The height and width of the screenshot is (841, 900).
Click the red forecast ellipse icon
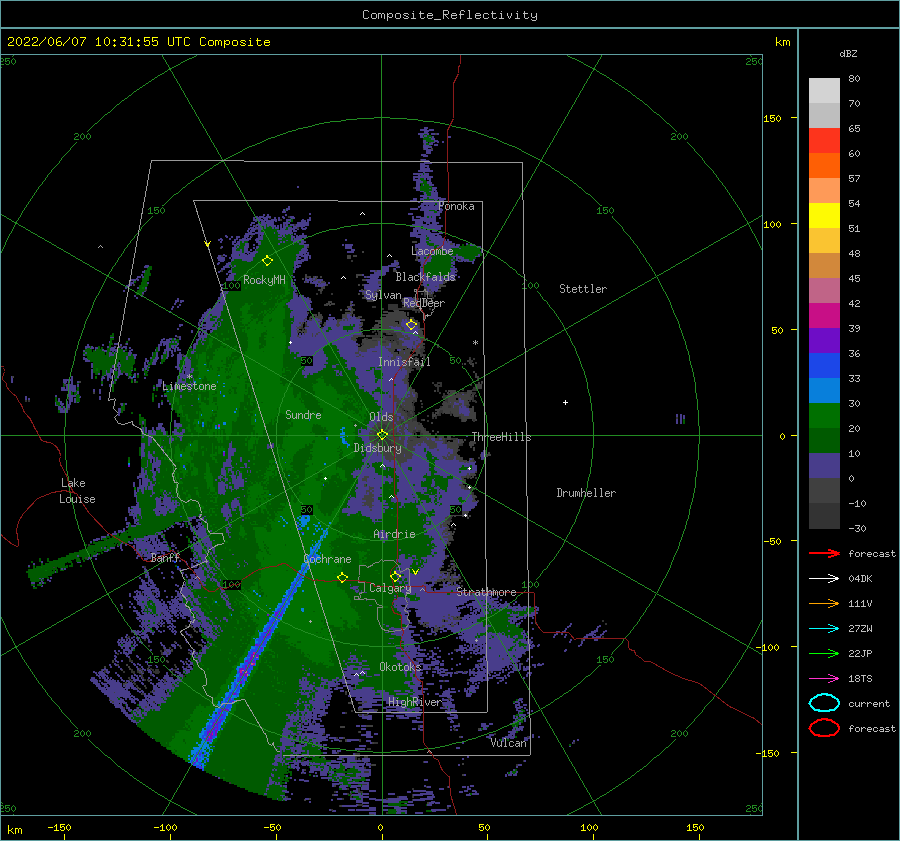click(x=824, y=728)
